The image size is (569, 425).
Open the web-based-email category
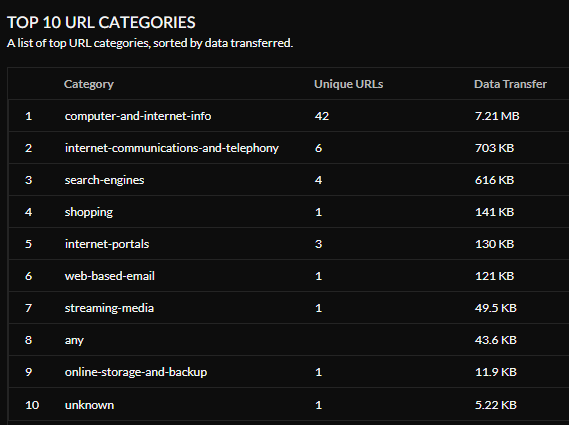point(110,276)
